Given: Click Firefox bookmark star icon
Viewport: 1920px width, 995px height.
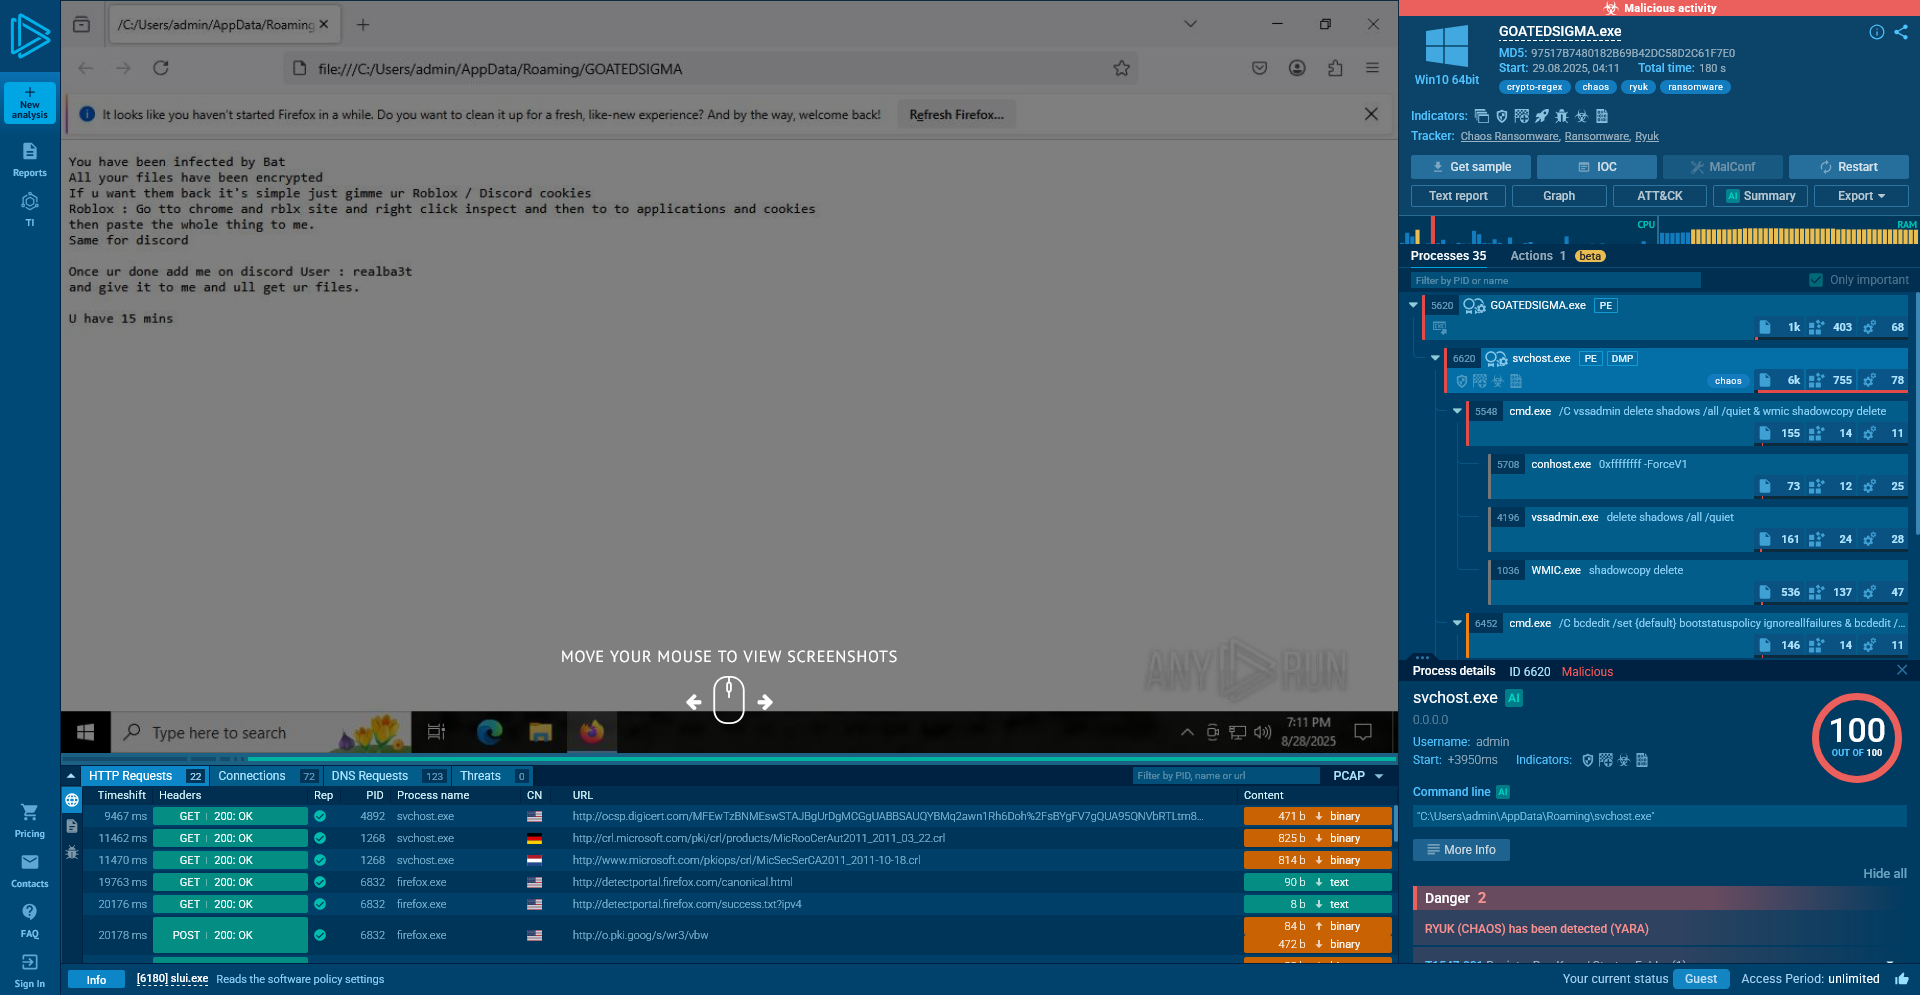Looking at the screenshot, I should tap(1122, 68).
